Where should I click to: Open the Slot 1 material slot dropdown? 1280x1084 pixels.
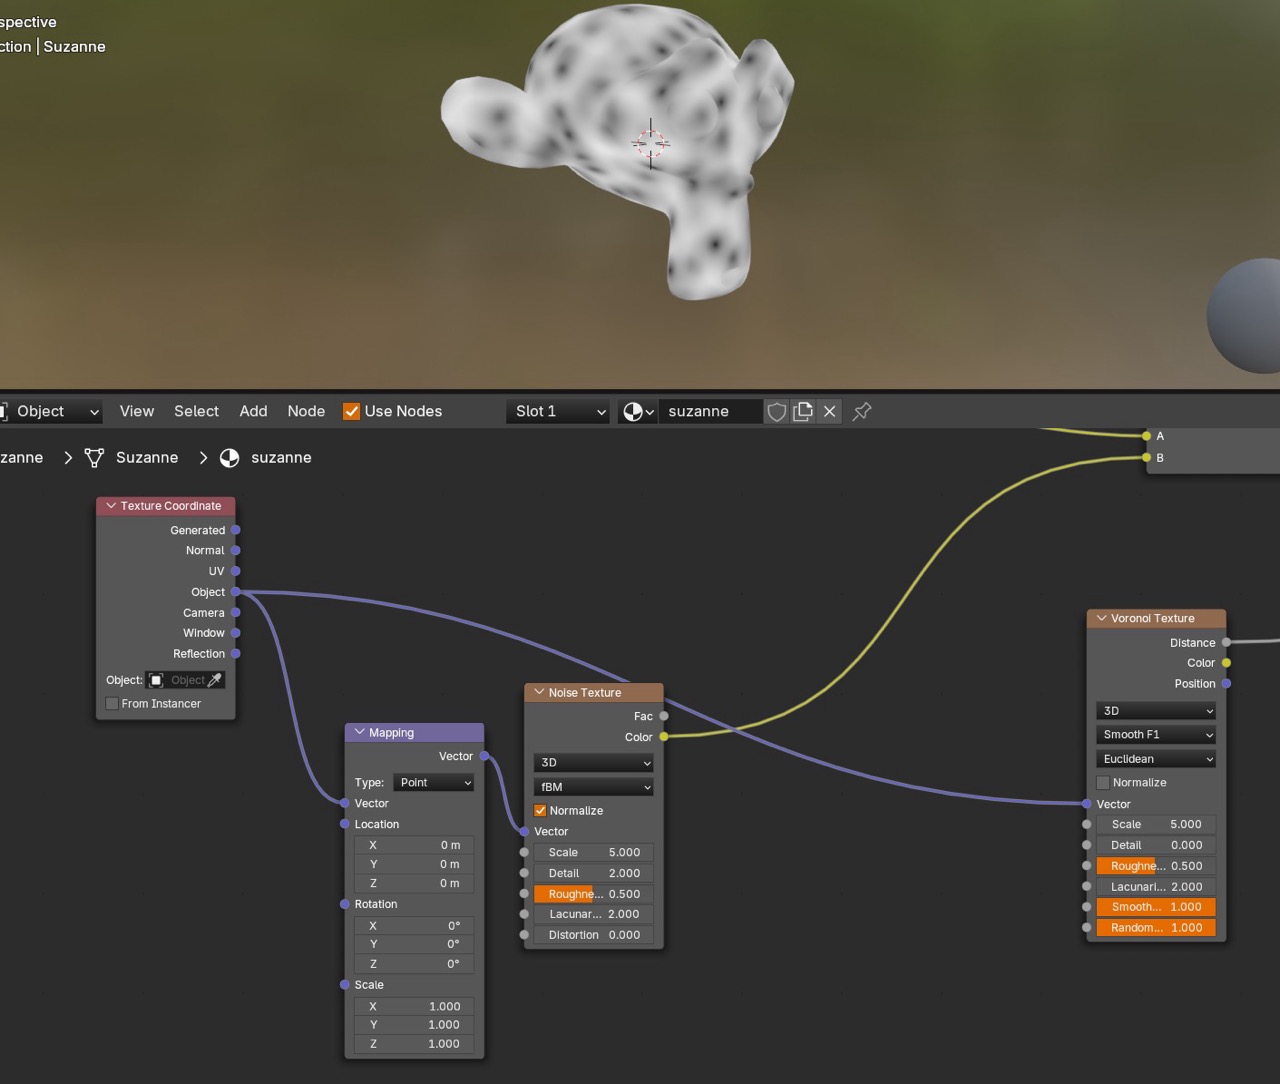pyautogui.click(x=558, y=411)
